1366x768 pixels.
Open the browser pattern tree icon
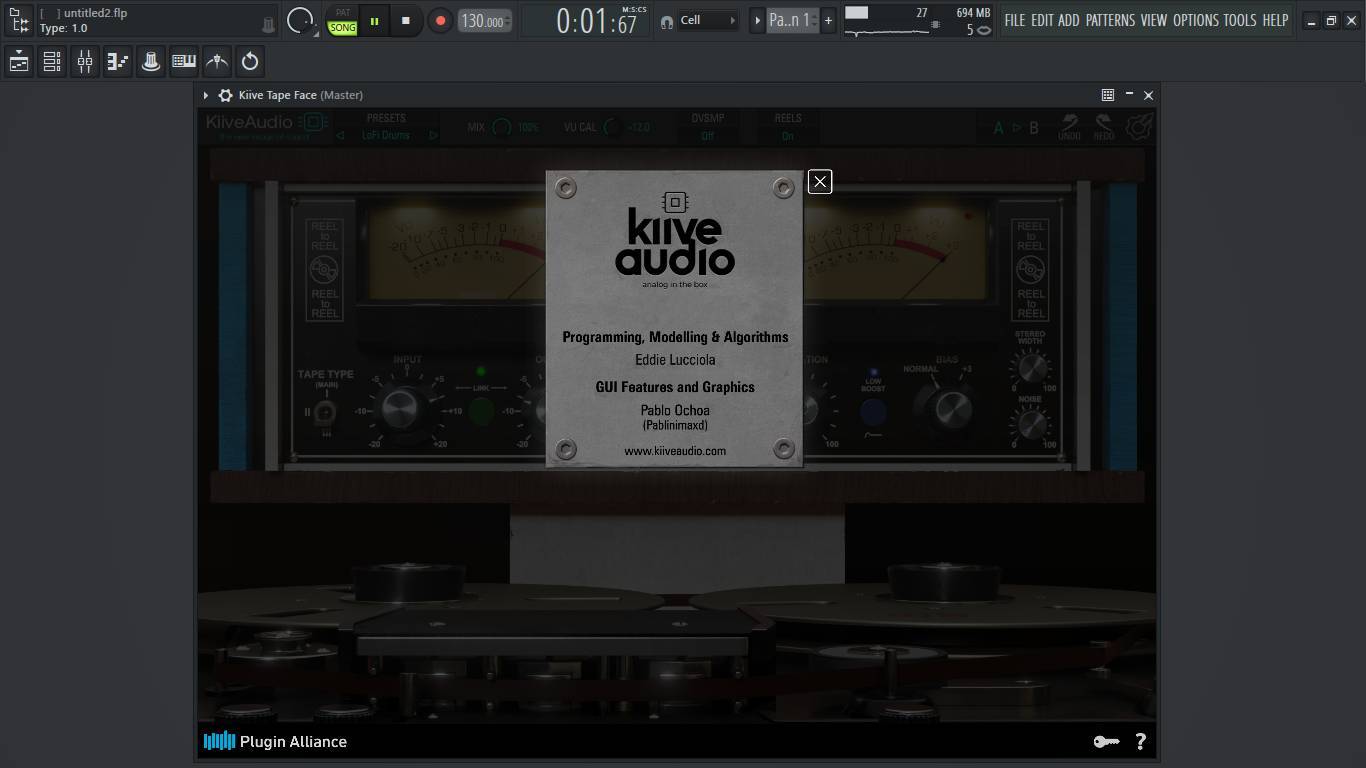point(19,20)
